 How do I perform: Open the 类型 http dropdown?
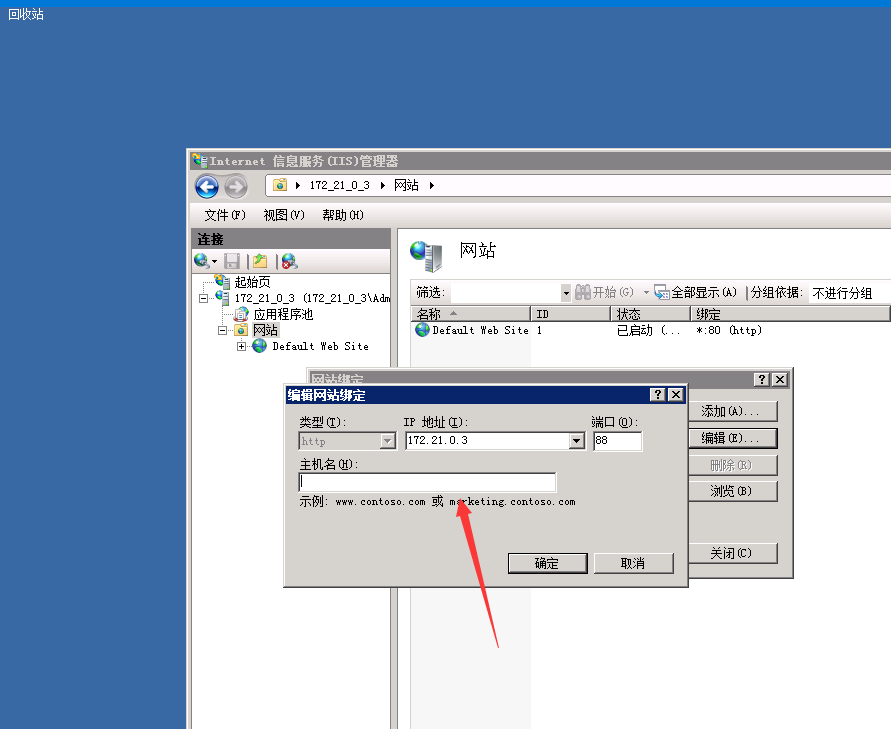pyautogui.click(x=388, y=440)
